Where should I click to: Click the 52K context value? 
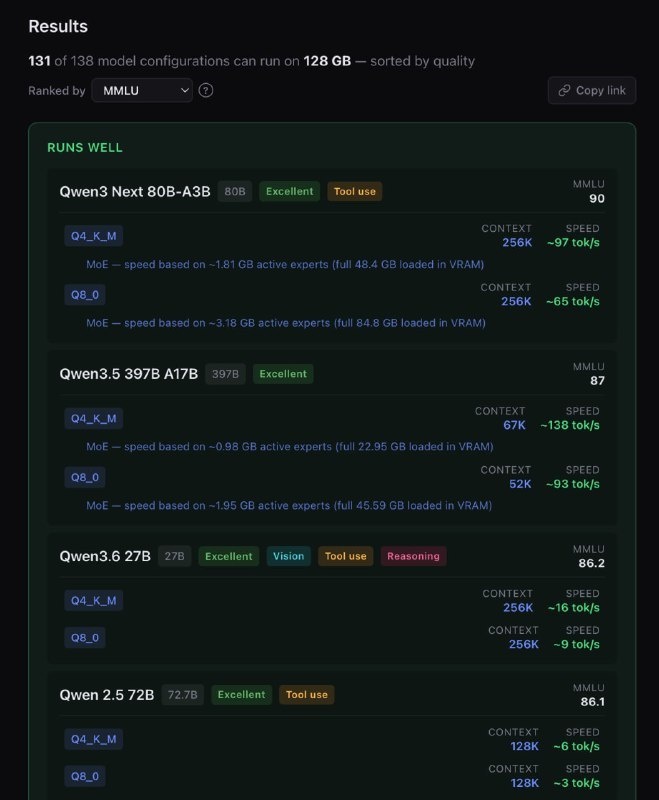coord(520,484)
